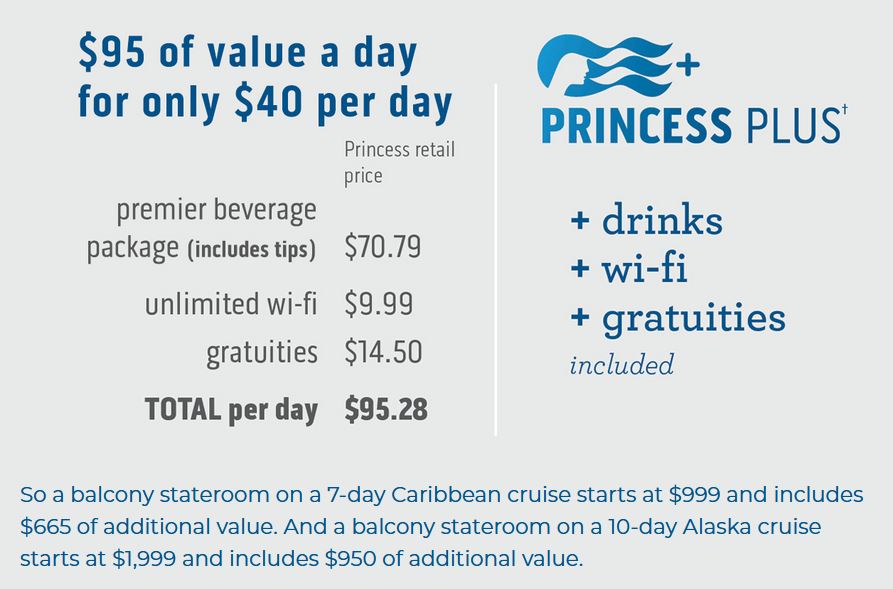Viewport: 893px width, 589px height.
Task: Click the italic 'included' text
Action: pyautogui.click(x=622, y=365)
